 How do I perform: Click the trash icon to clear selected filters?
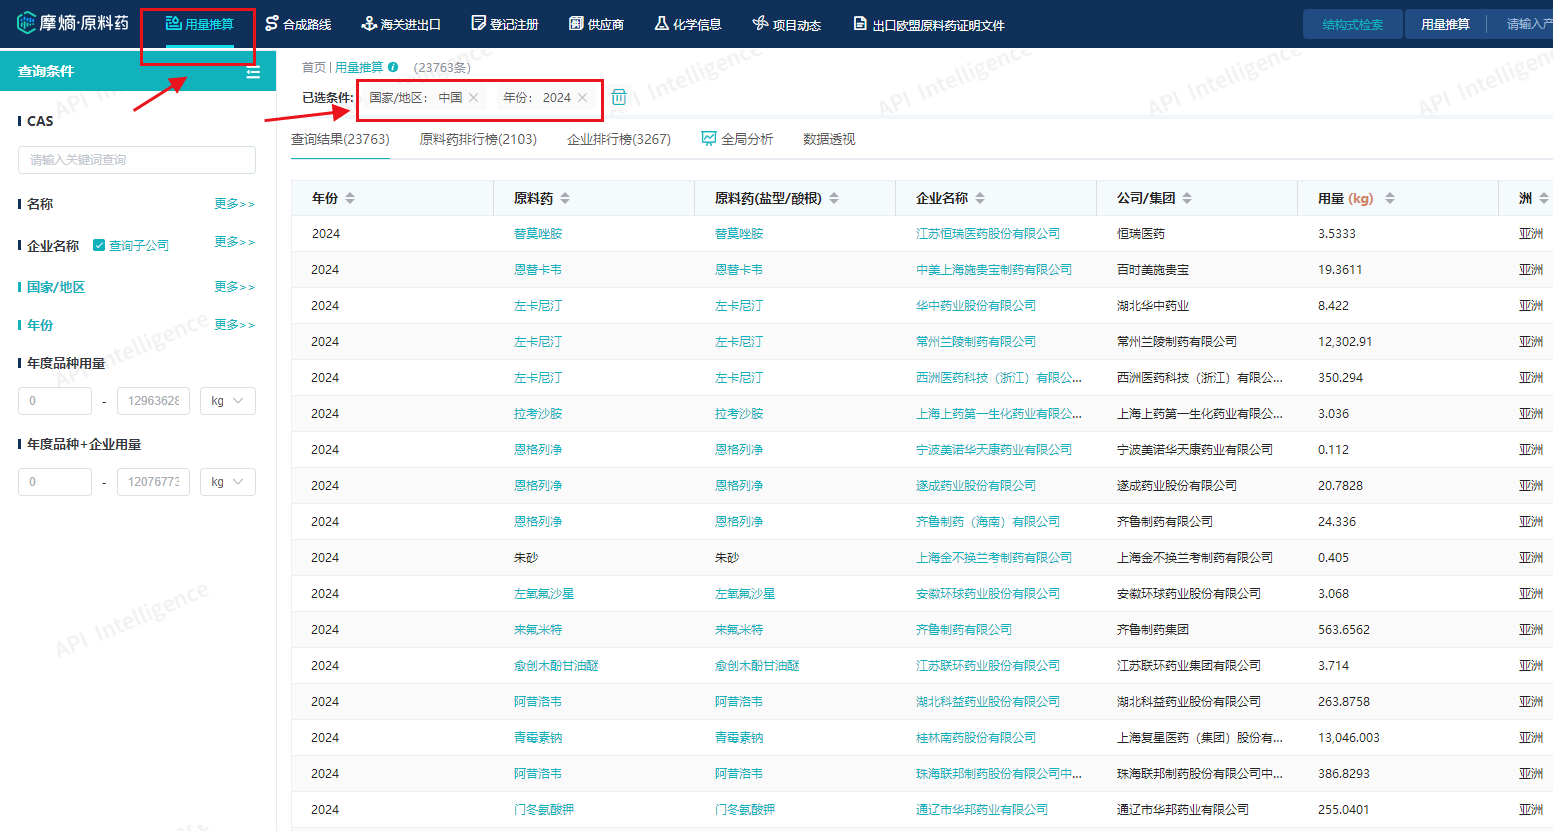(619, 97)
